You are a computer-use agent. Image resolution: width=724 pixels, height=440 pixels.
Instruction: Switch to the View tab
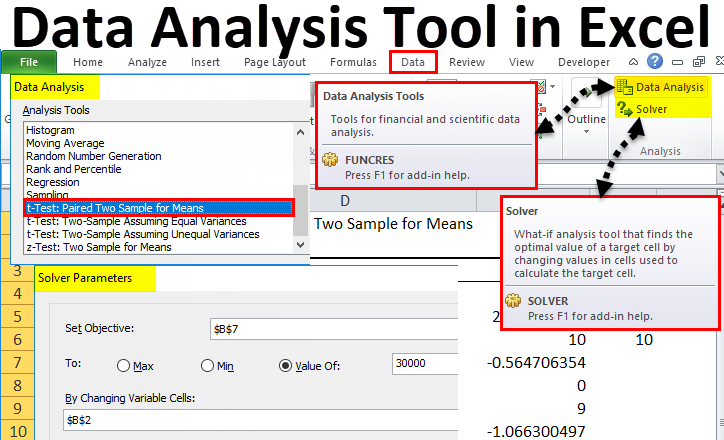pyautogui.click(x=521, y=62)
